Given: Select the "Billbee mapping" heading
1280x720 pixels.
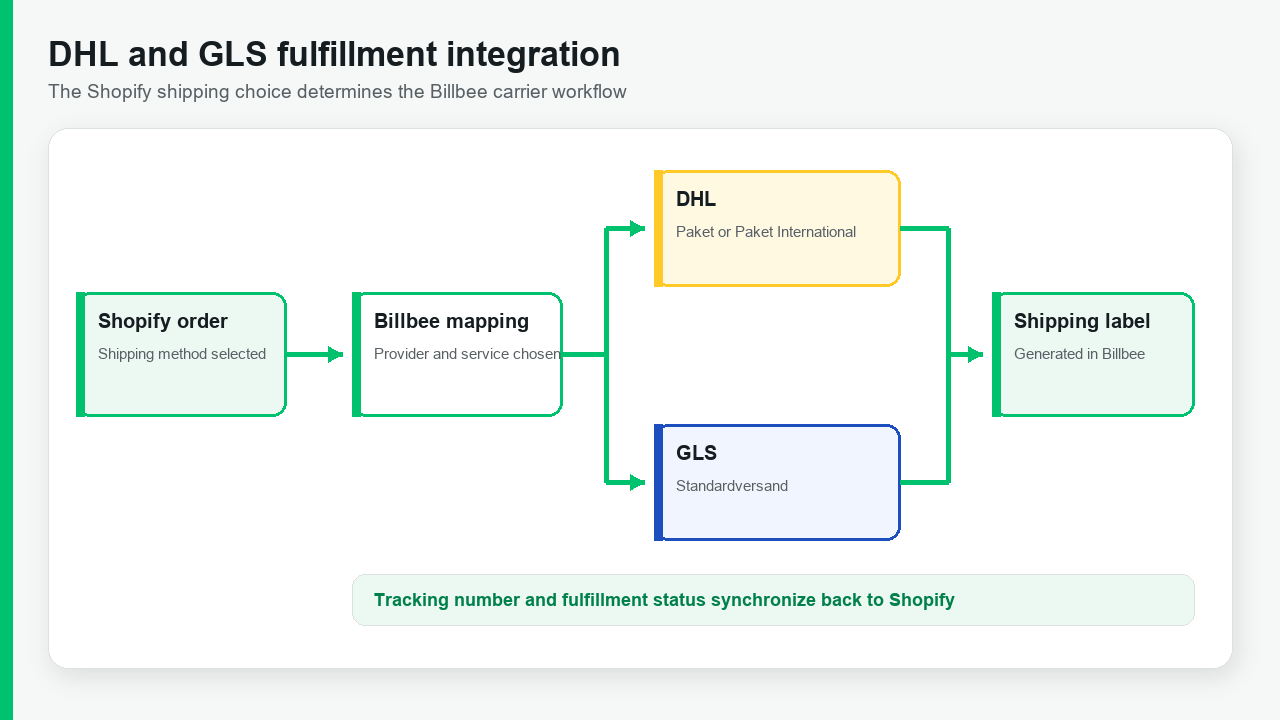Looking at the screenshot, I should point(451,321).
